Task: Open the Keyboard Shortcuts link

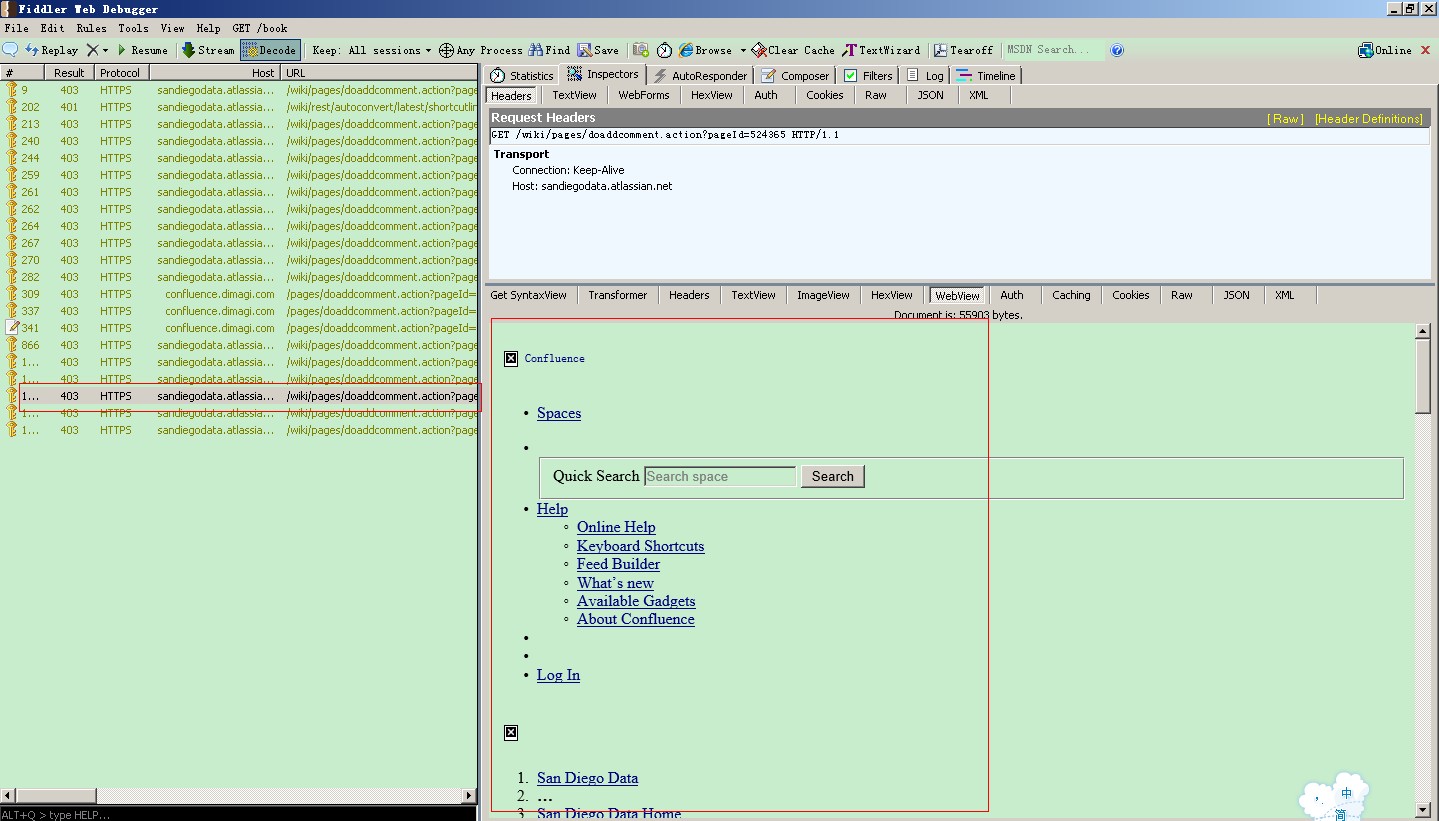Action: (640, 546)
